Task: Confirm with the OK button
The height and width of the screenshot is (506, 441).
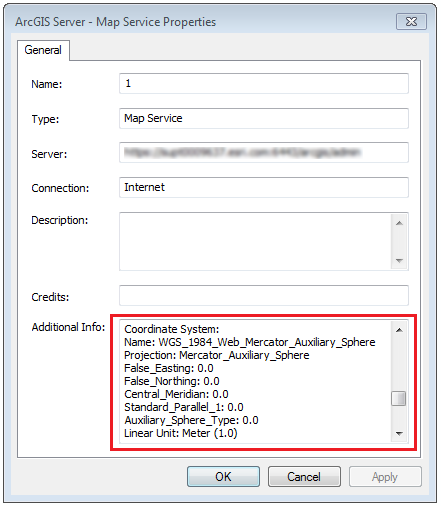Action: 223,477
